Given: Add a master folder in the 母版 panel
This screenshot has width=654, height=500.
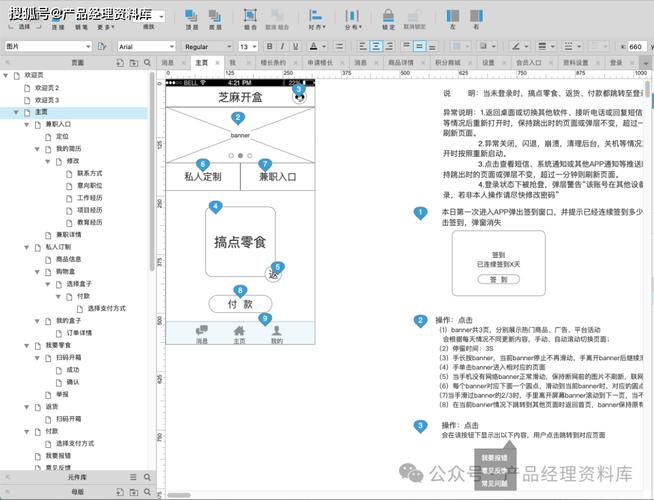Looking at the screenshot, I should pos(133,492).
